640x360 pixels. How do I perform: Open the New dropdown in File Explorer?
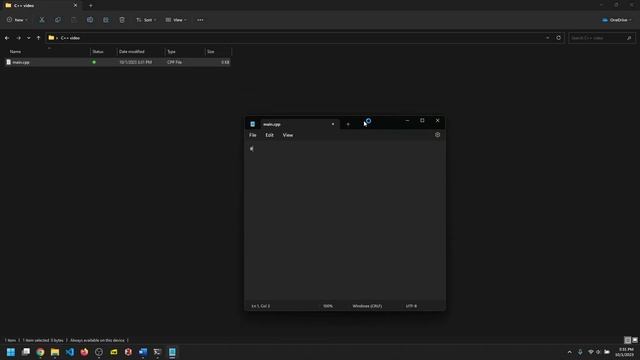coord(17,20)
